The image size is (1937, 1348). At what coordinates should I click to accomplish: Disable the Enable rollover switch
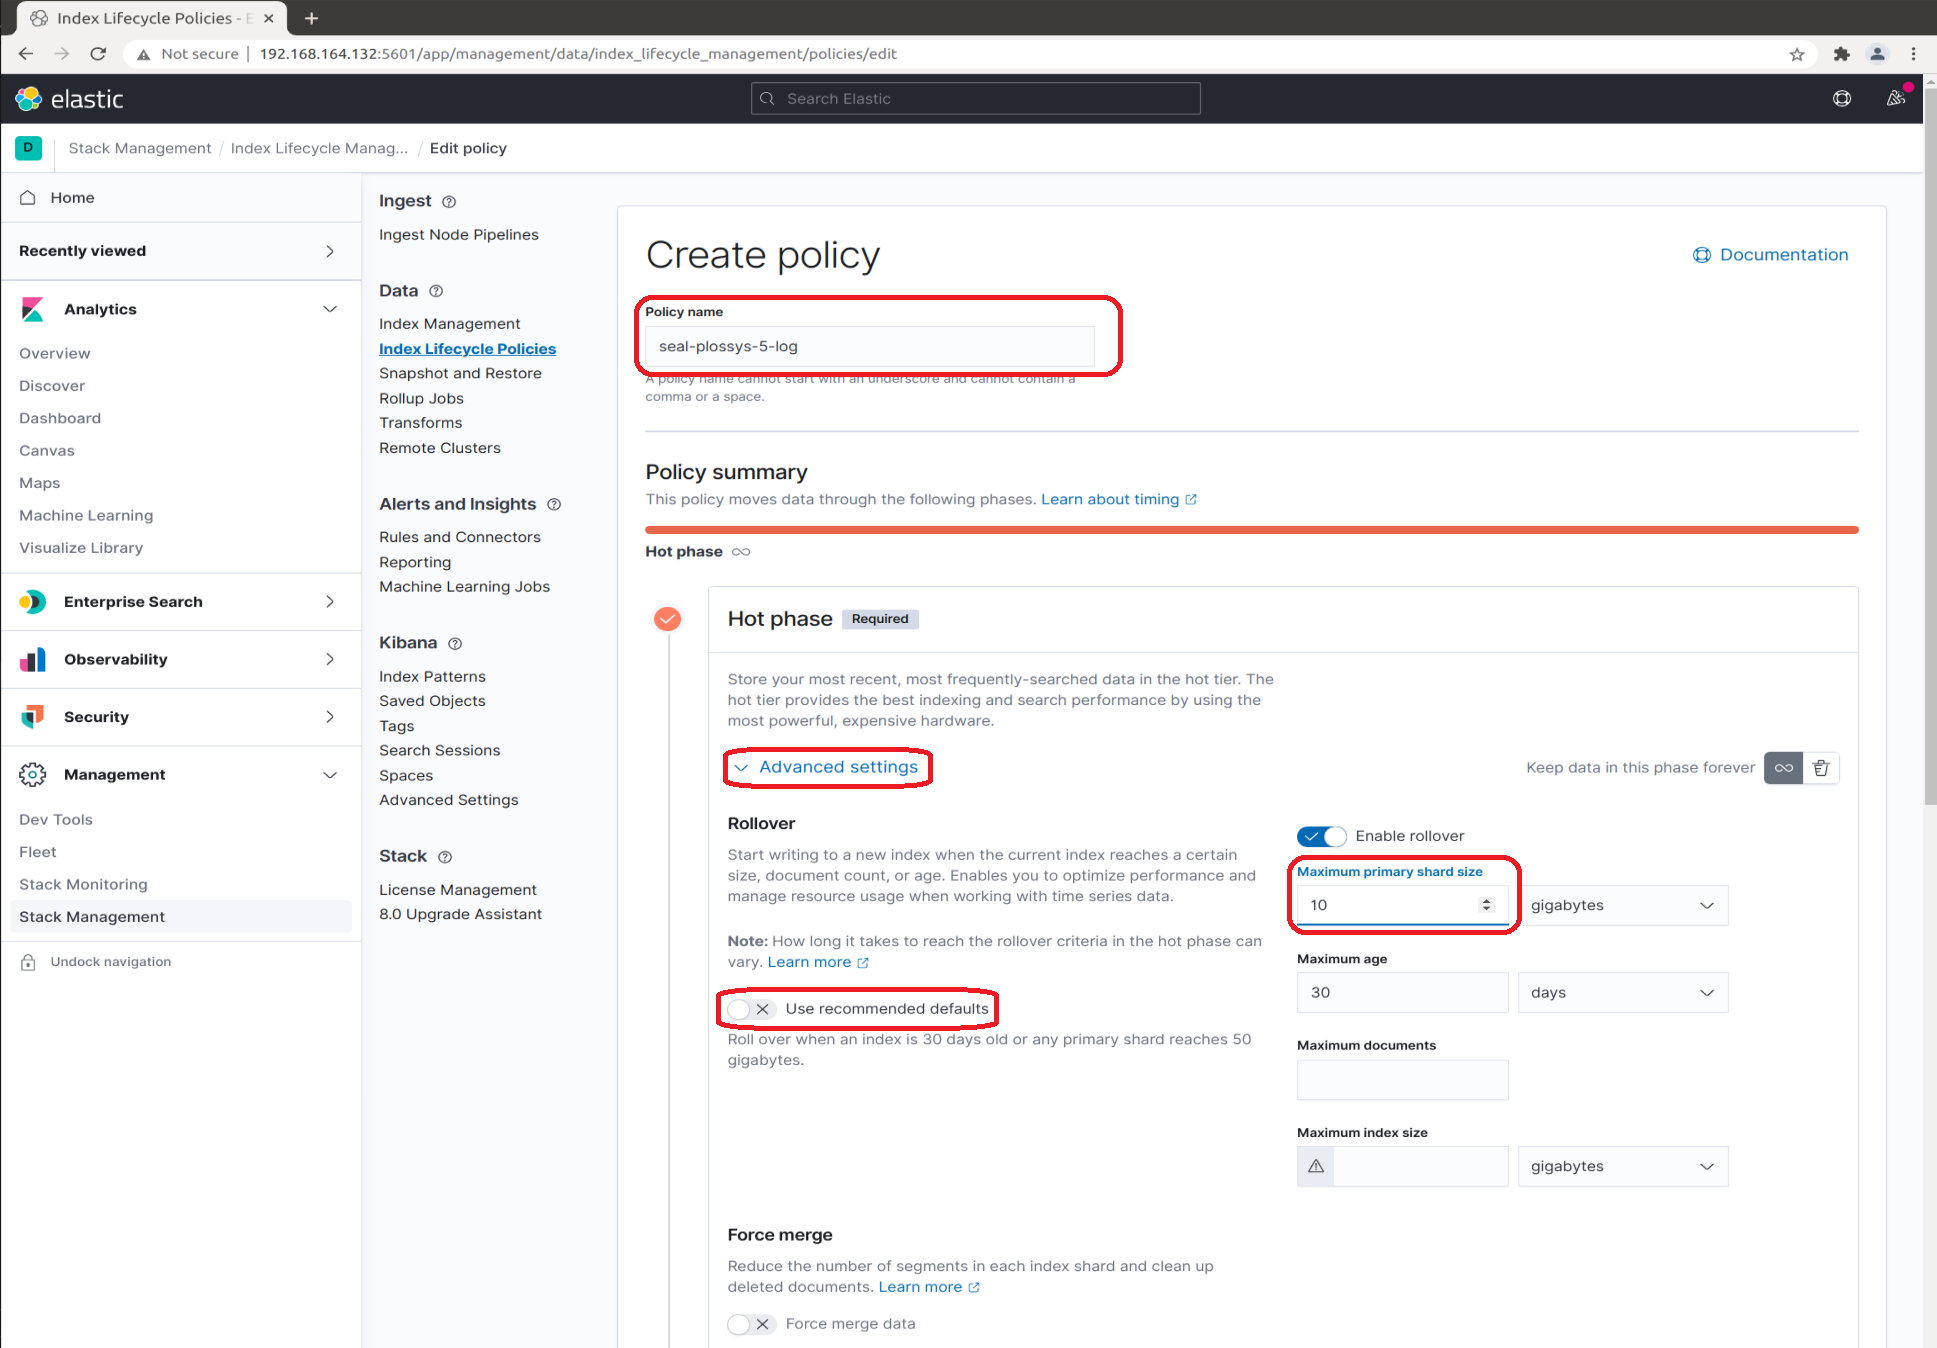tap(1321, 836)
